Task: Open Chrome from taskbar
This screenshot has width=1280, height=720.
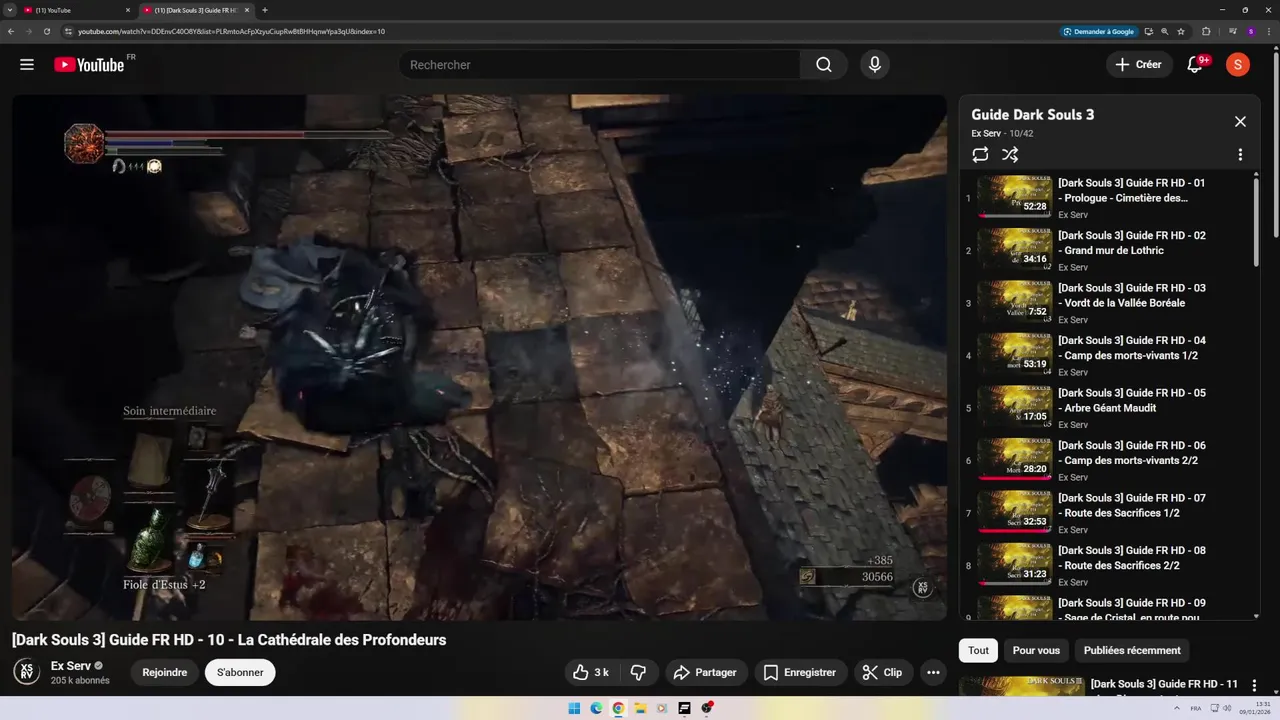Action: [618, 708]
